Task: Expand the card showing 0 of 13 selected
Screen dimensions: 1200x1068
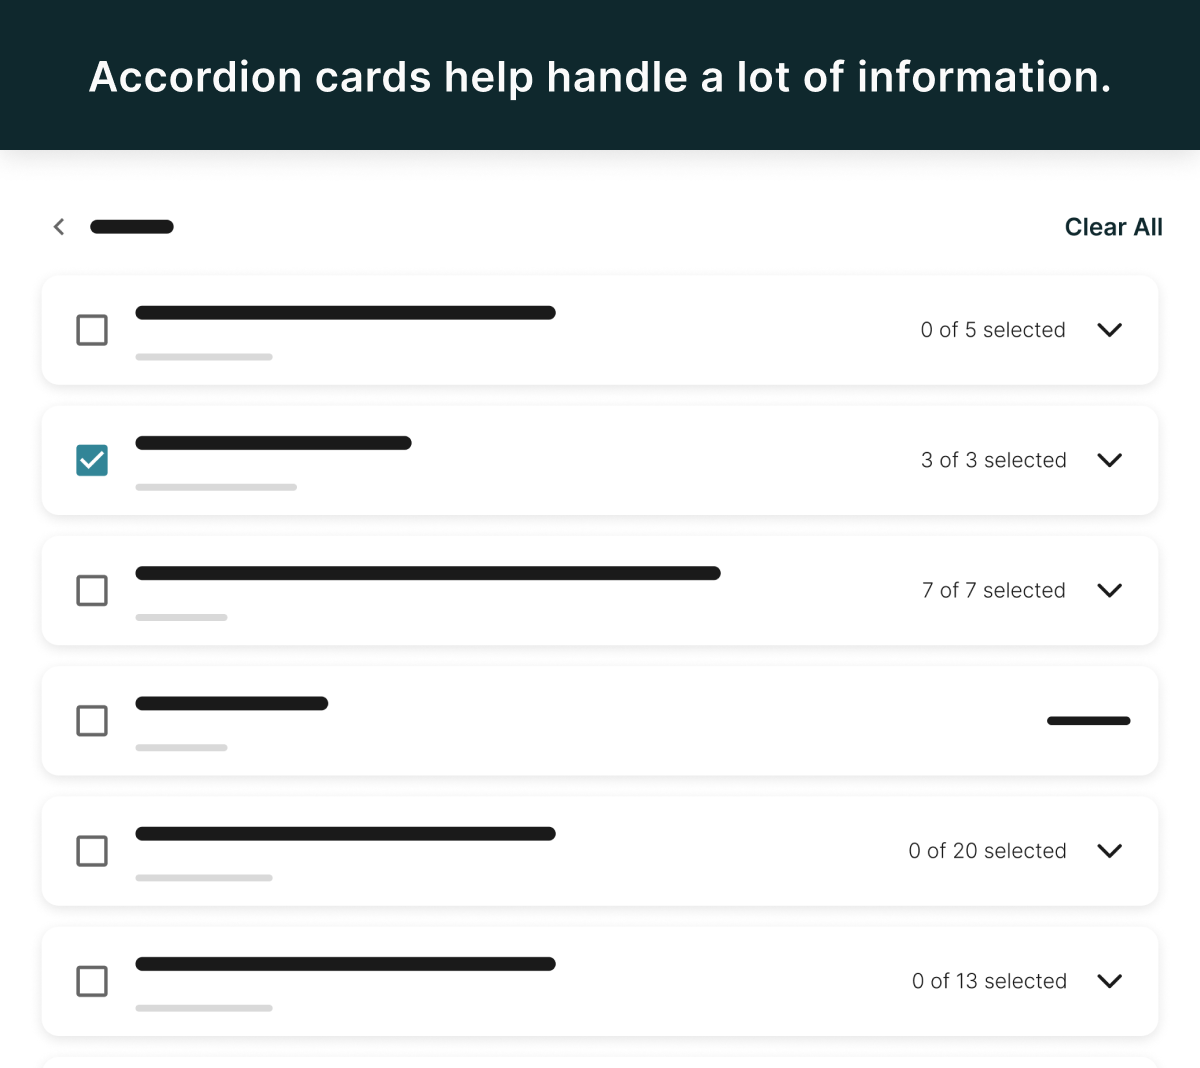Action: (1110, 981)
